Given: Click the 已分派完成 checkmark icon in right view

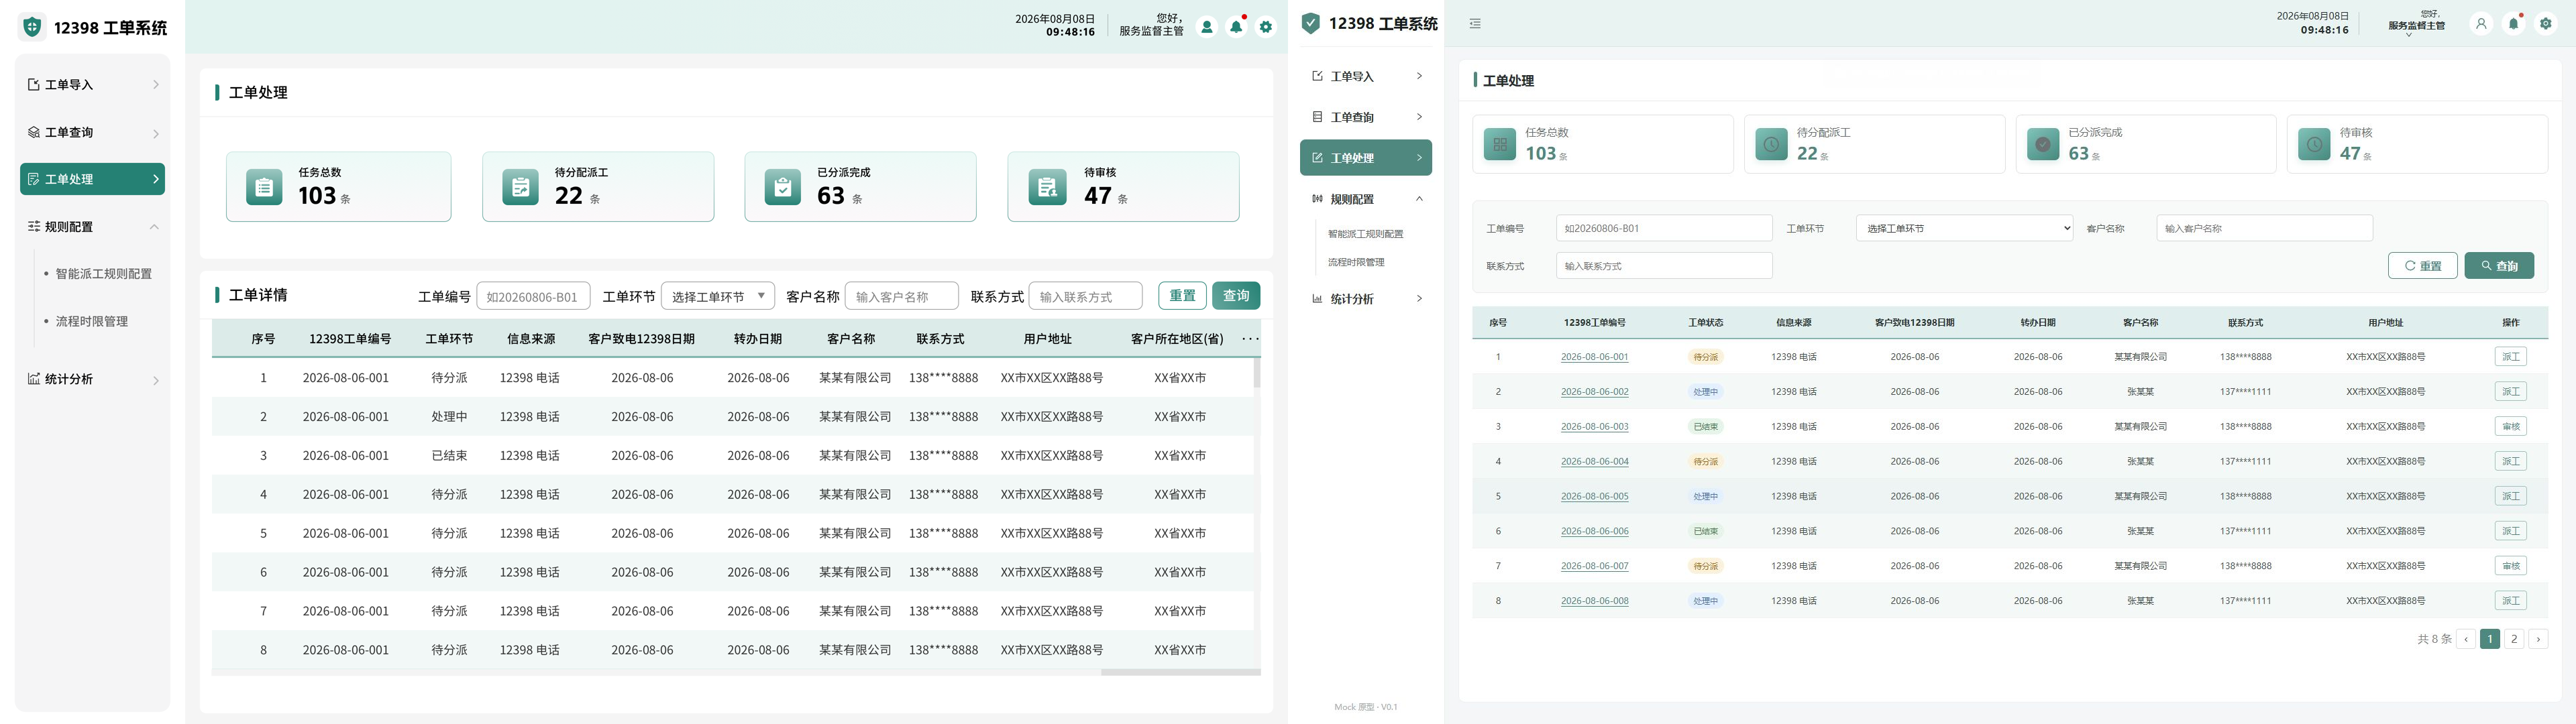Looking at the screenshot, I should (x=2042, y=144).
